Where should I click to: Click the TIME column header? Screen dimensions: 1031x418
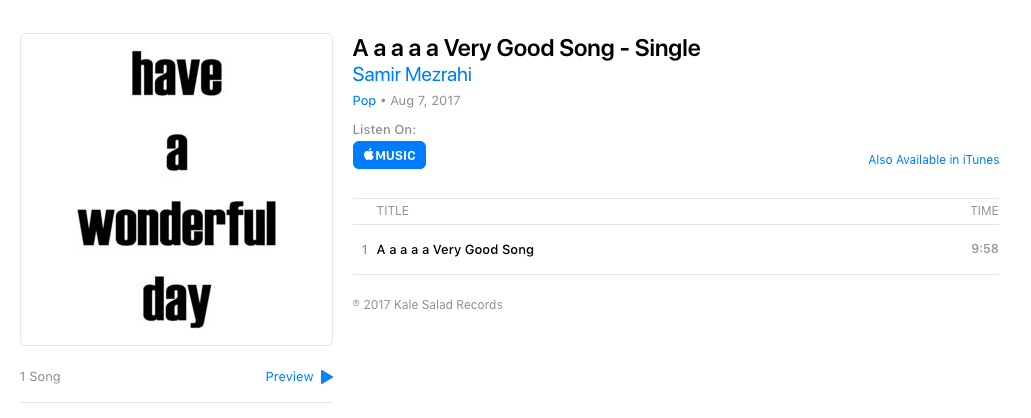pos(984,211)
